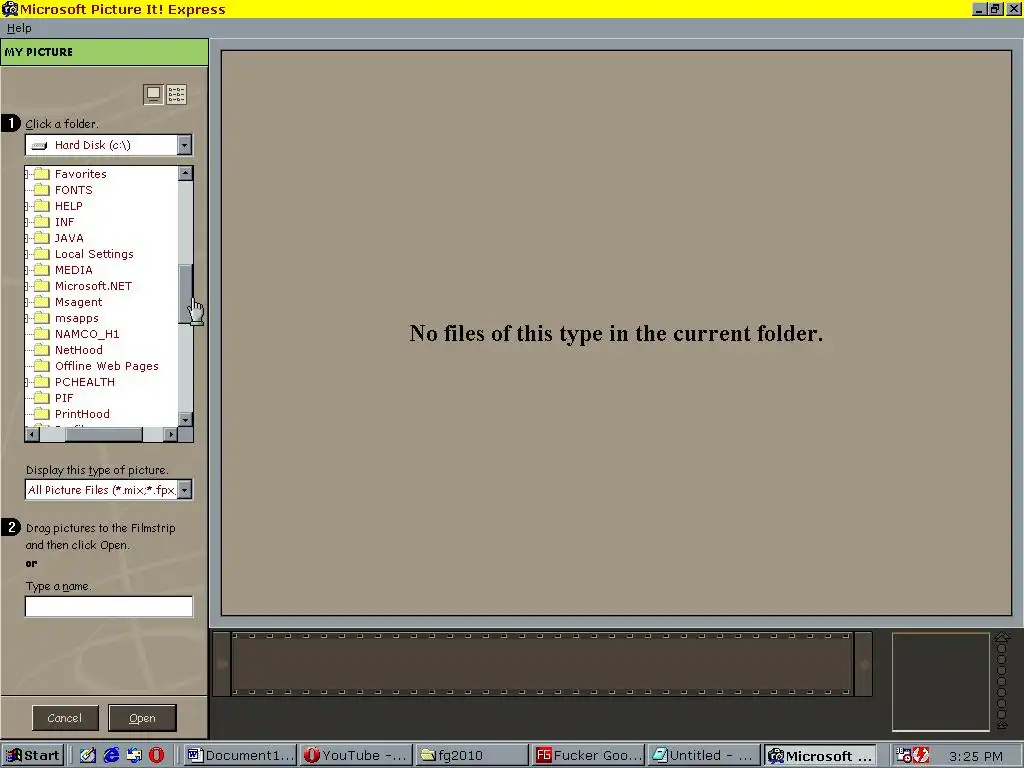The height and width of the screenshot is (768, 1024).
Task: Click folder list vertical scrollbar thumb
Action: pos(185,294)
